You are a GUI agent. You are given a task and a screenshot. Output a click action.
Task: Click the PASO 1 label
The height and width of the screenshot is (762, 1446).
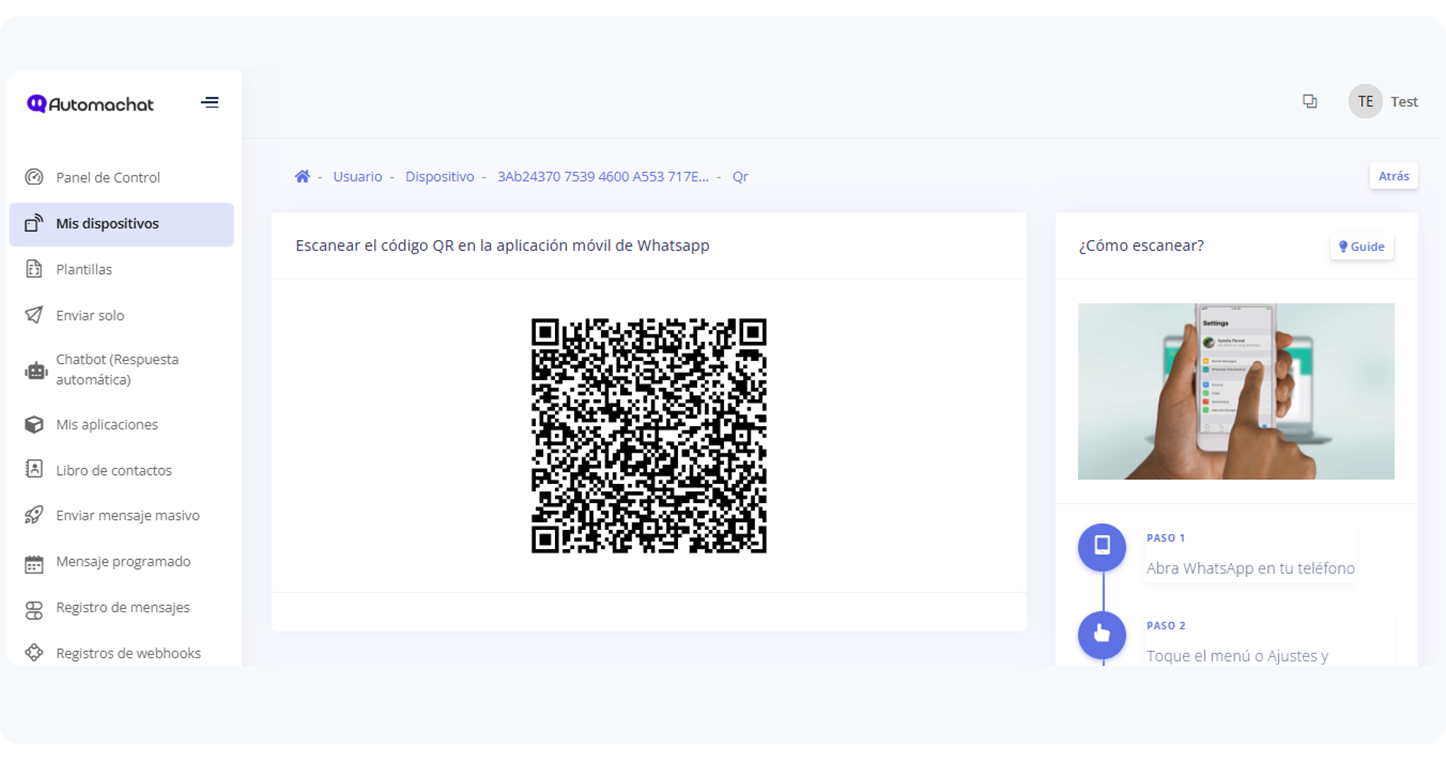coord(1166,538)
